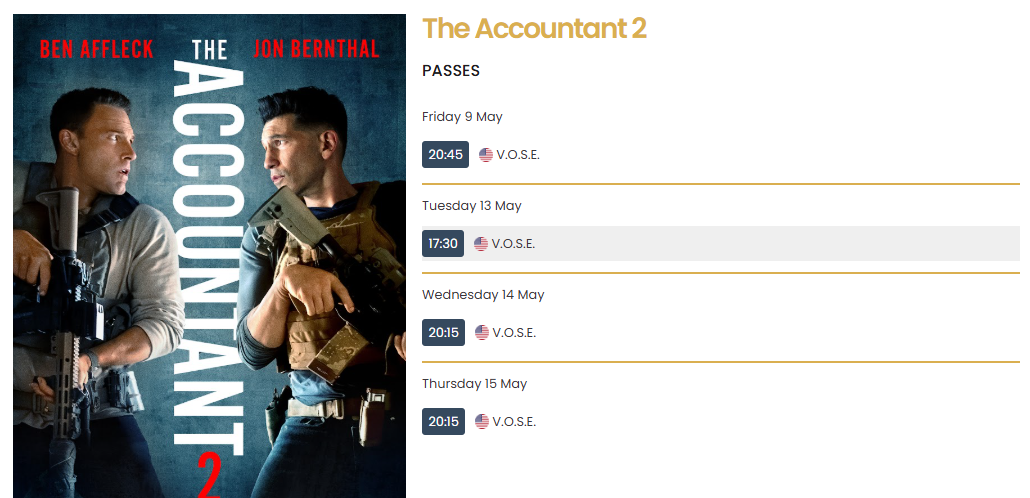Click the V.O.S.E. label next to 17:30

(513, 244)
